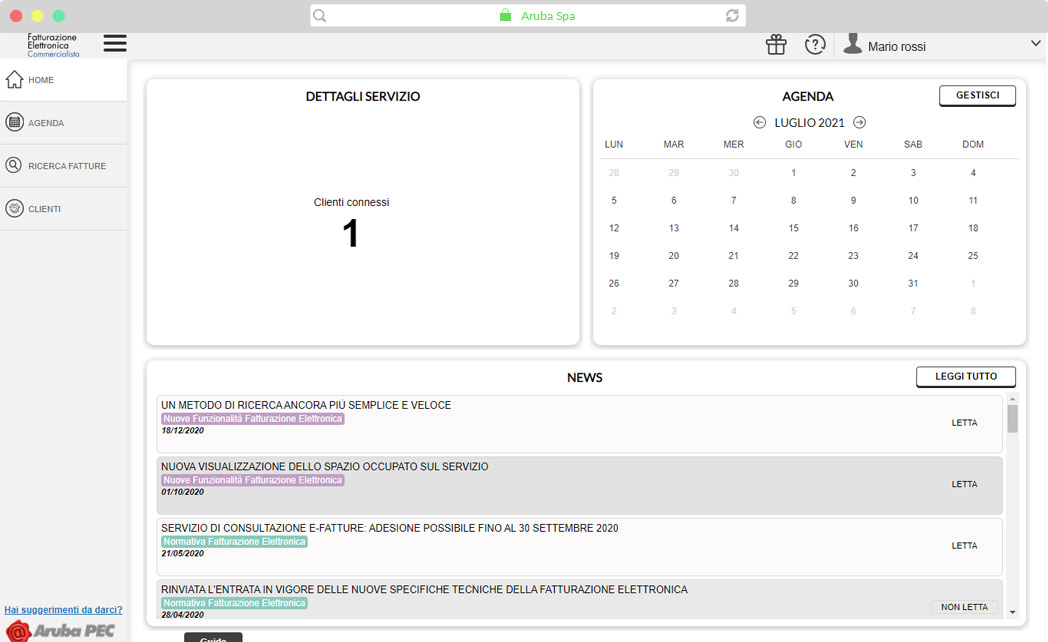Open the hamburger menu icon
This screenshot has width=1048, height=642.
tap(115, 44)
